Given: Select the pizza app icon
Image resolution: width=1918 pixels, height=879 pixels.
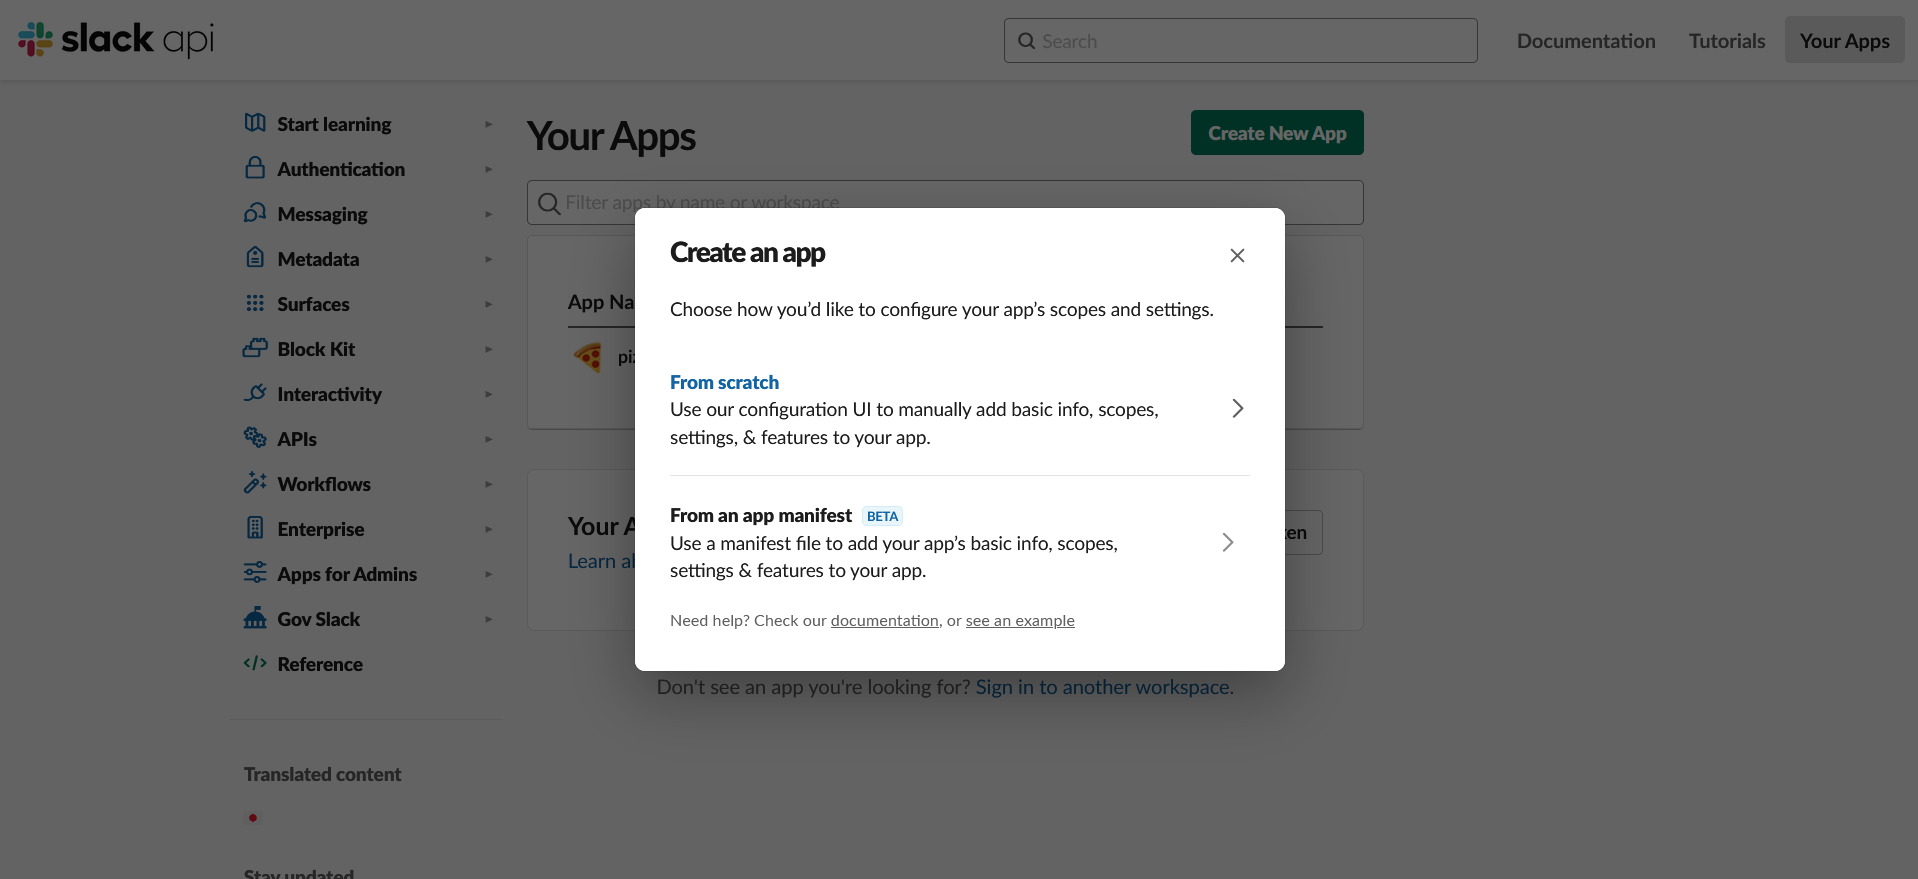Looking at the screenshot, I should pos(588,357).
